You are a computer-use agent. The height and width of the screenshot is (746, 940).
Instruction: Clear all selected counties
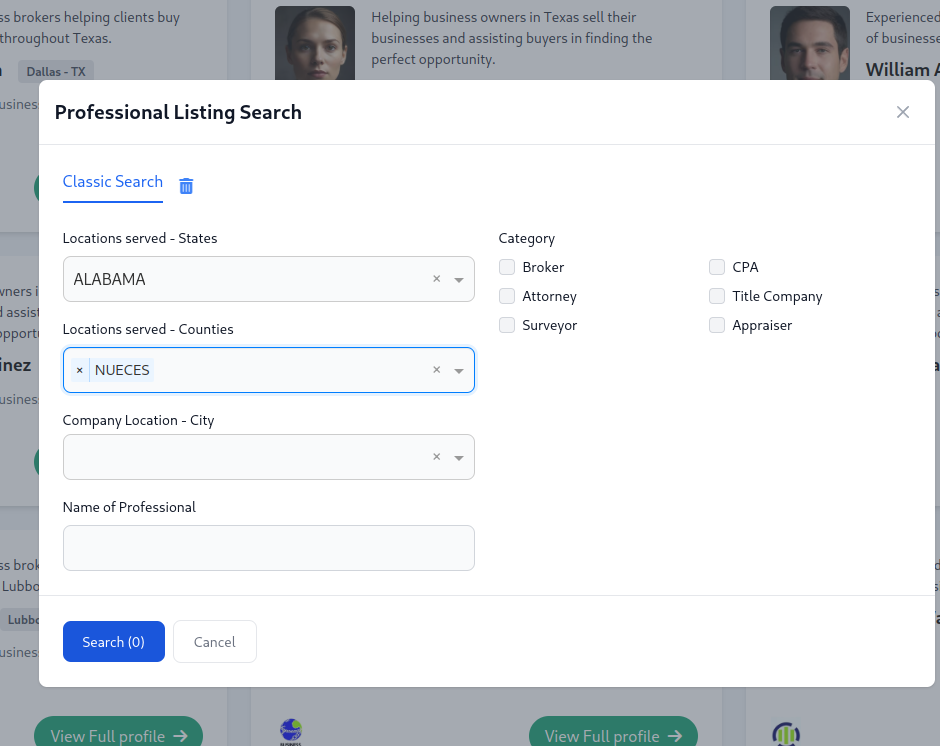(x=436, y=370)
